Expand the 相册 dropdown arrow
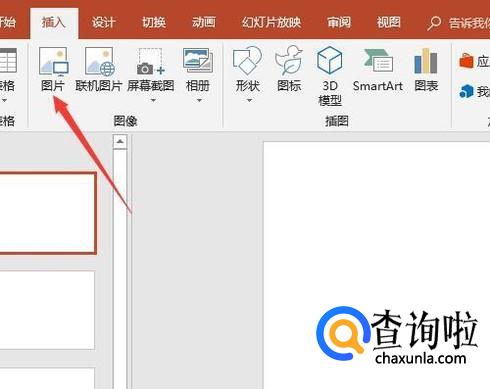The height and width of the screenshot is (389, 490). (199, 100)
